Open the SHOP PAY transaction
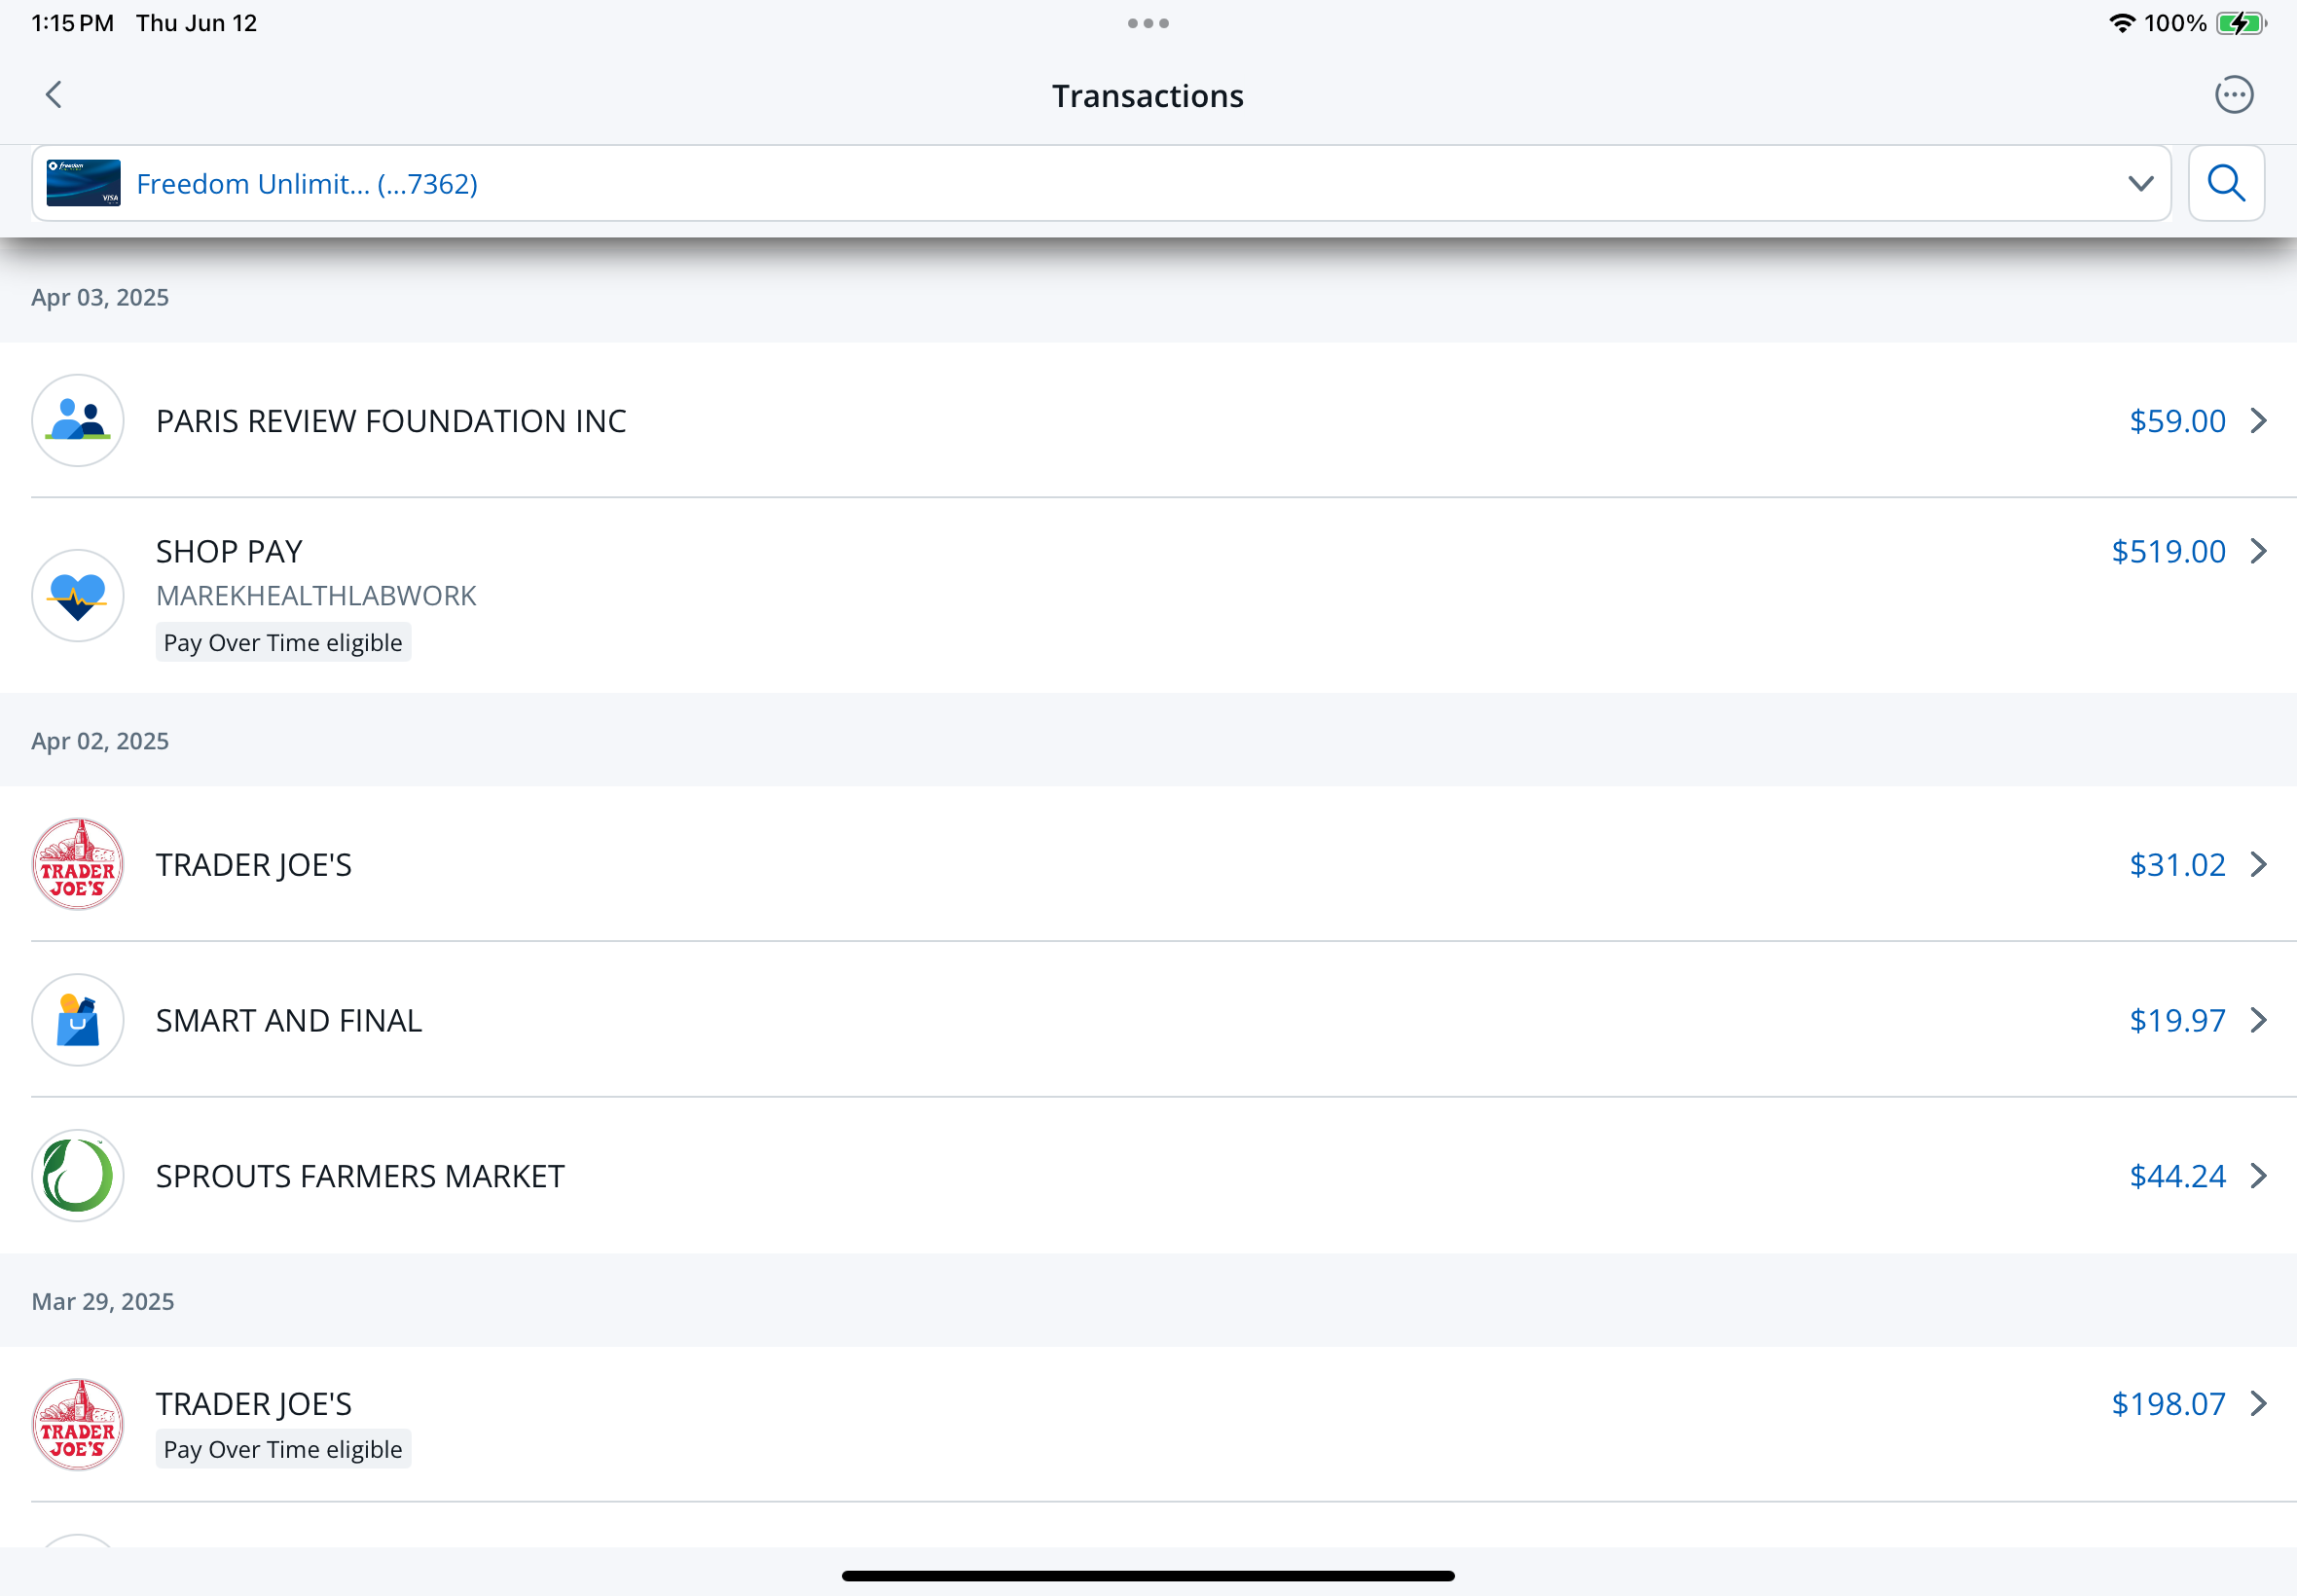This screenshot has width=2297, height=1596. tap(1148, 595)
